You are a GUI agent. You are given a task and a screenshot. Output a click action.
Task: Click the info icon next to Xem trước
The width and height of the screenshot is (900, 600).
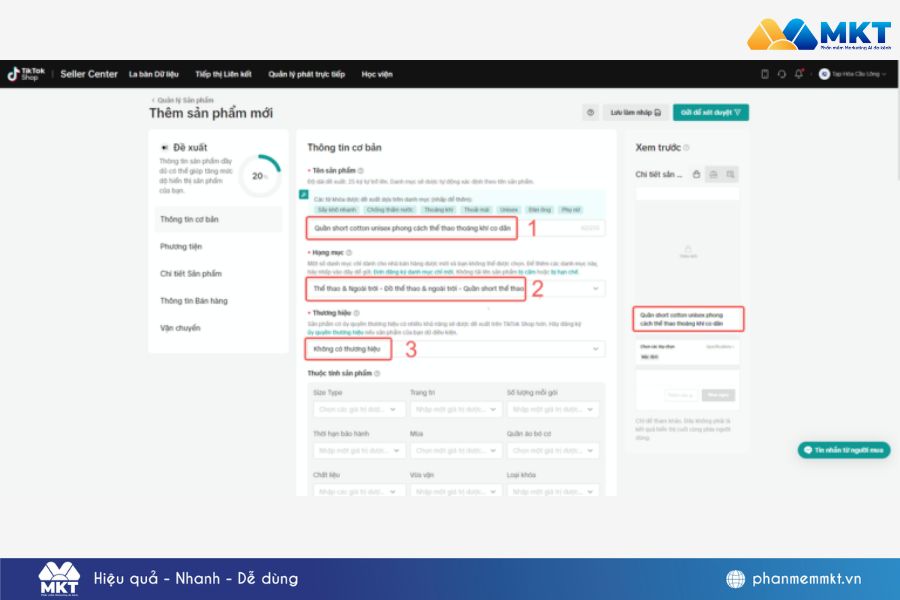[686, 148]
